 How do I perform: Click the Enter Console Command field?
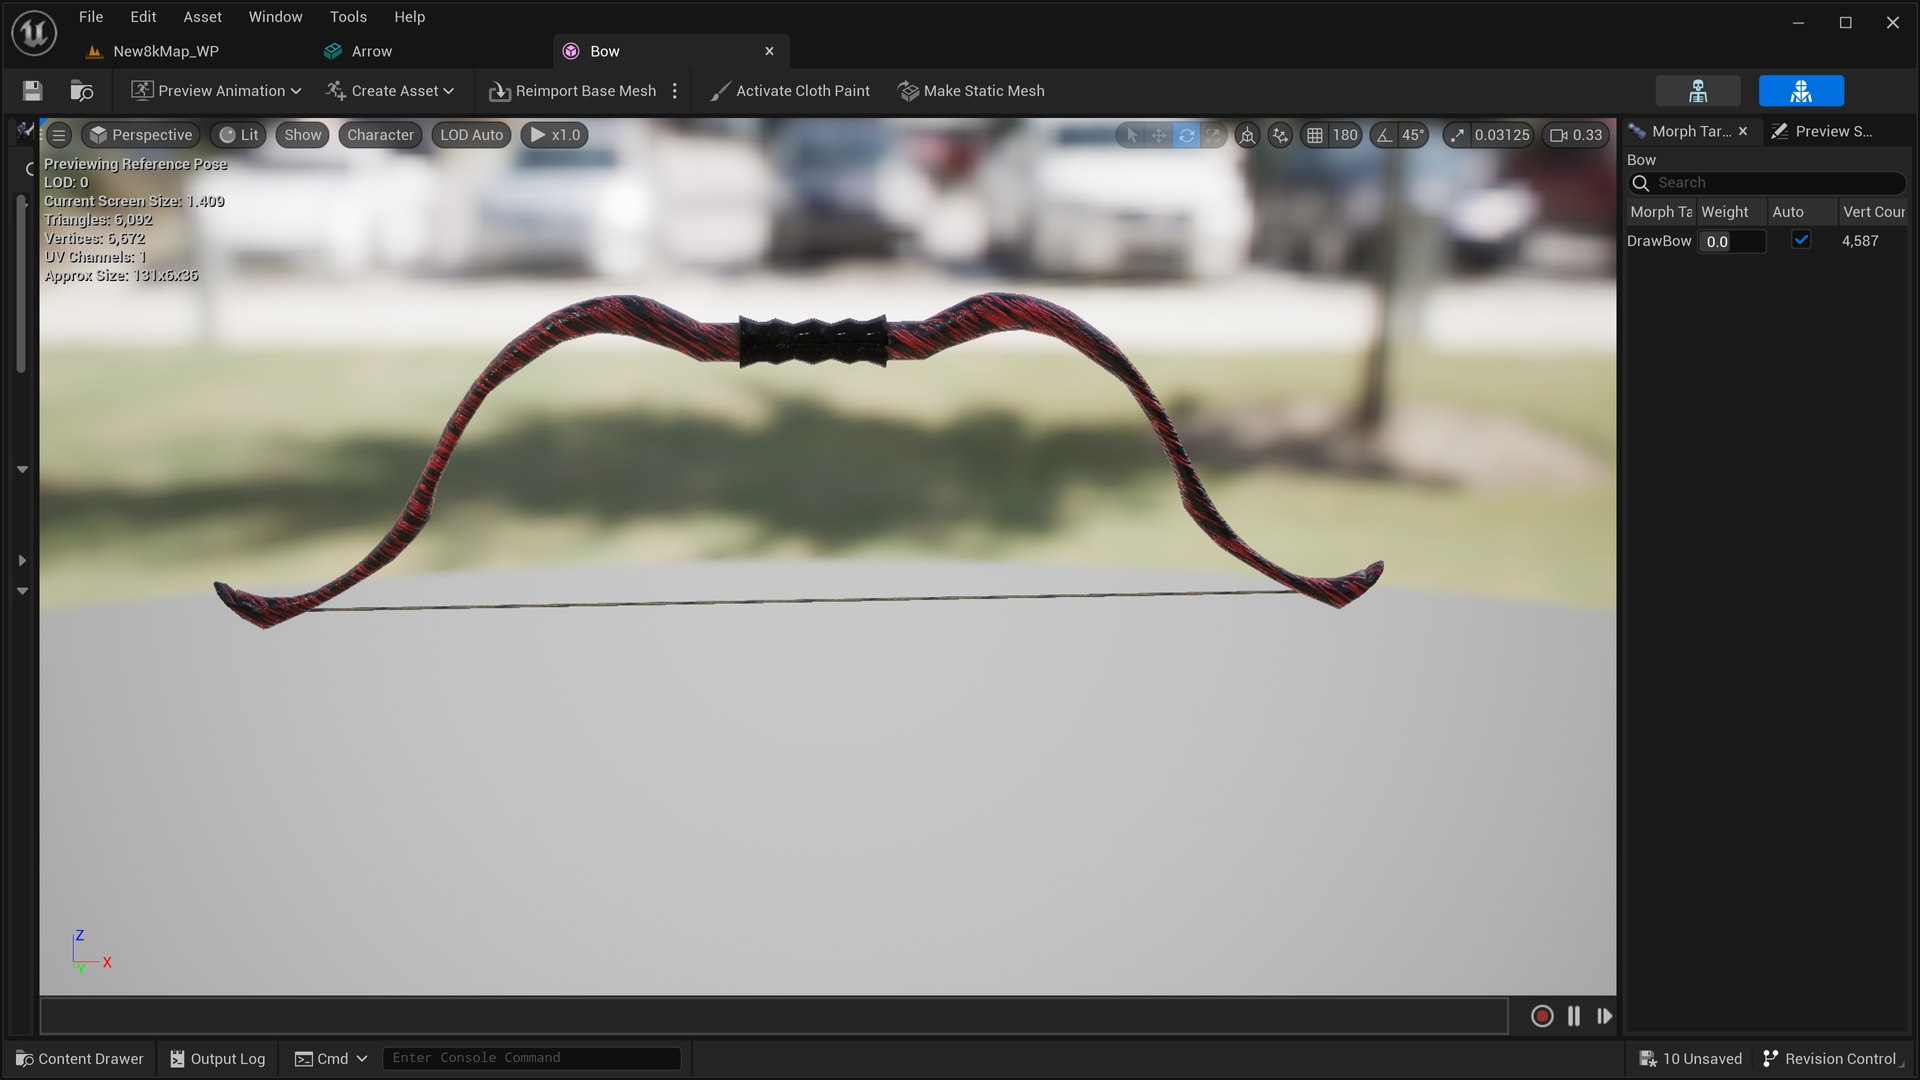[531, 1058]
